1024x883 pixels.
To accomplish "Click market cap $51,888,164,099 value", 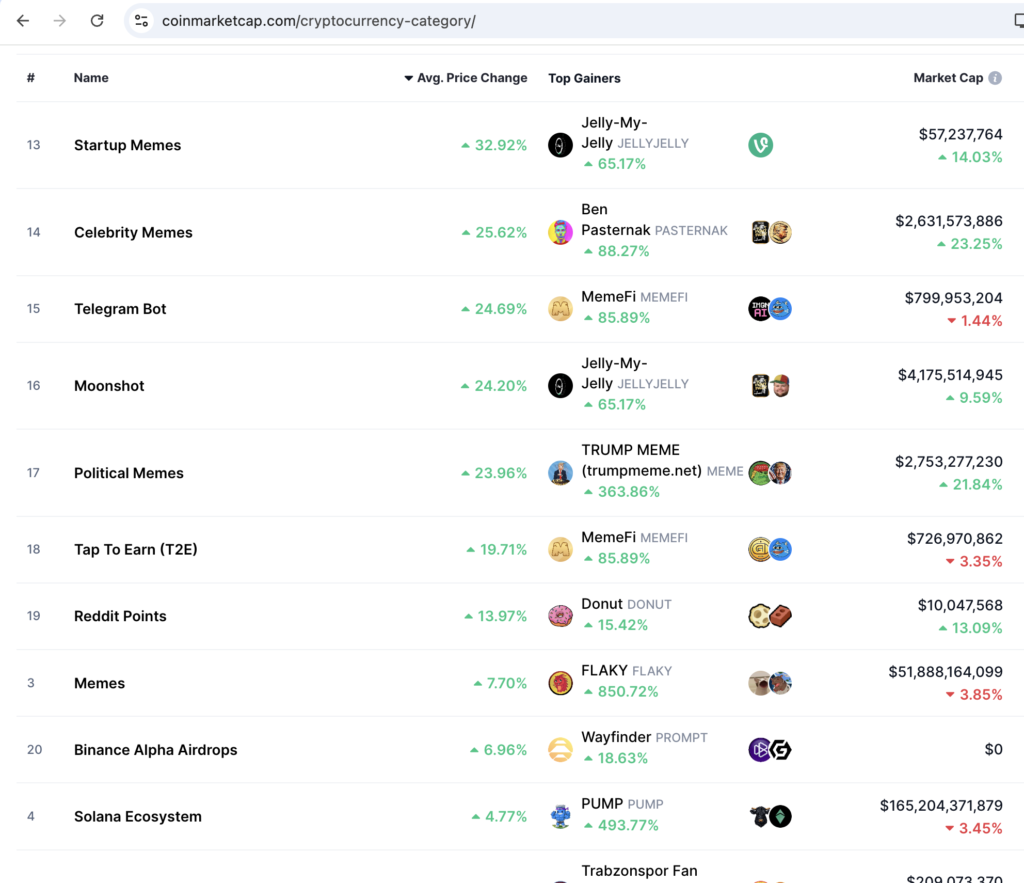I will pos(945,672).
